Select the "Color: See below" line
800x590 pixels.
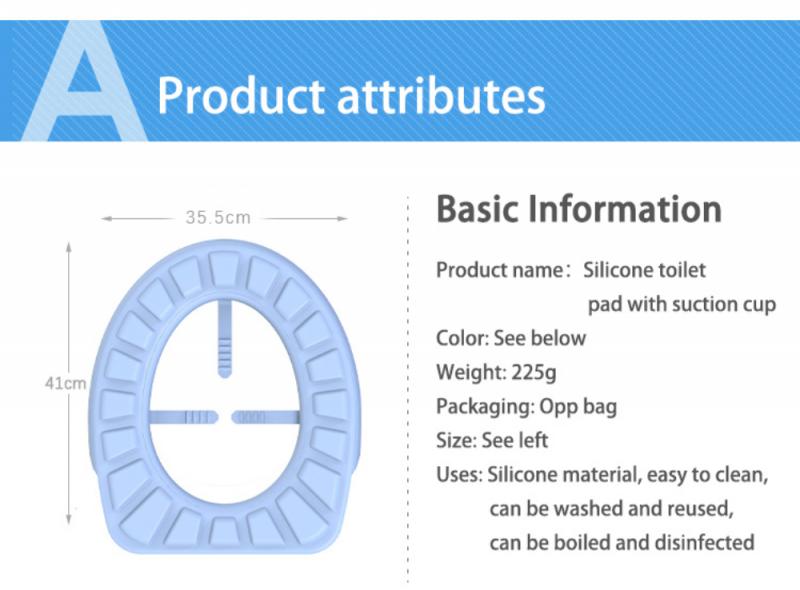511,338
